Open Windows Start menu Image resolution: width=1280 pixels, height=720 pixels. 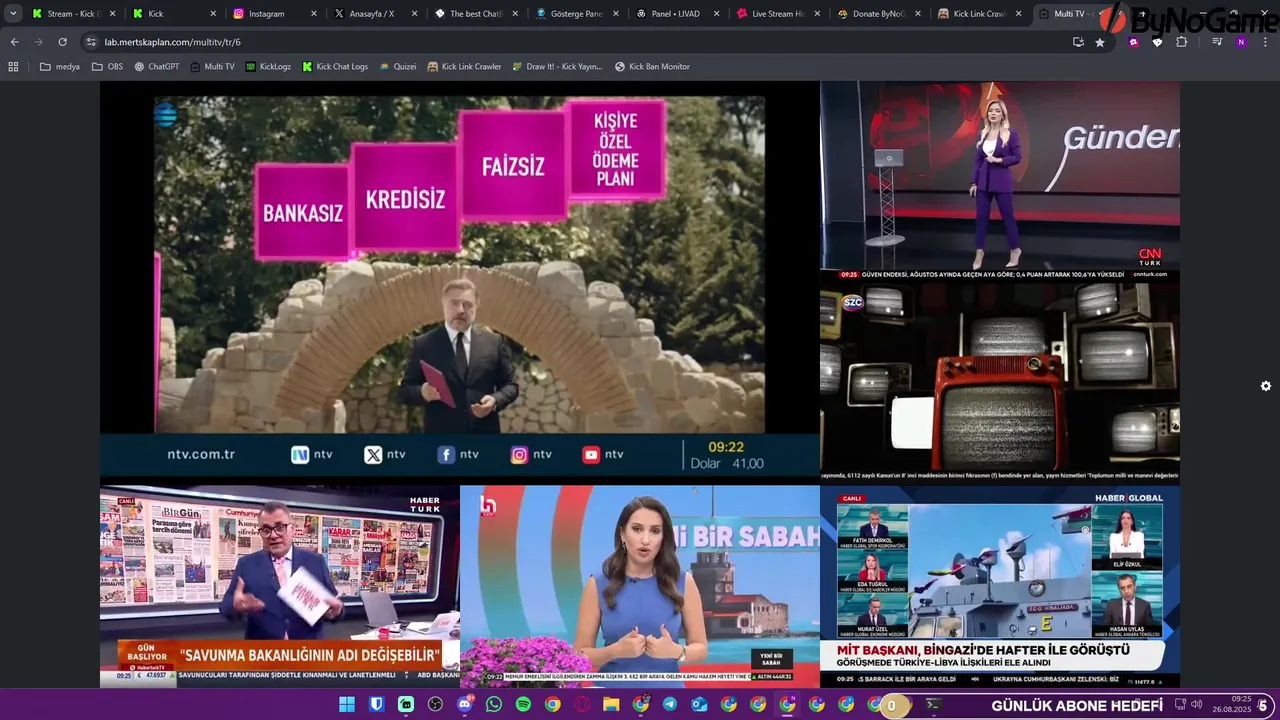(x=346, y=705)
